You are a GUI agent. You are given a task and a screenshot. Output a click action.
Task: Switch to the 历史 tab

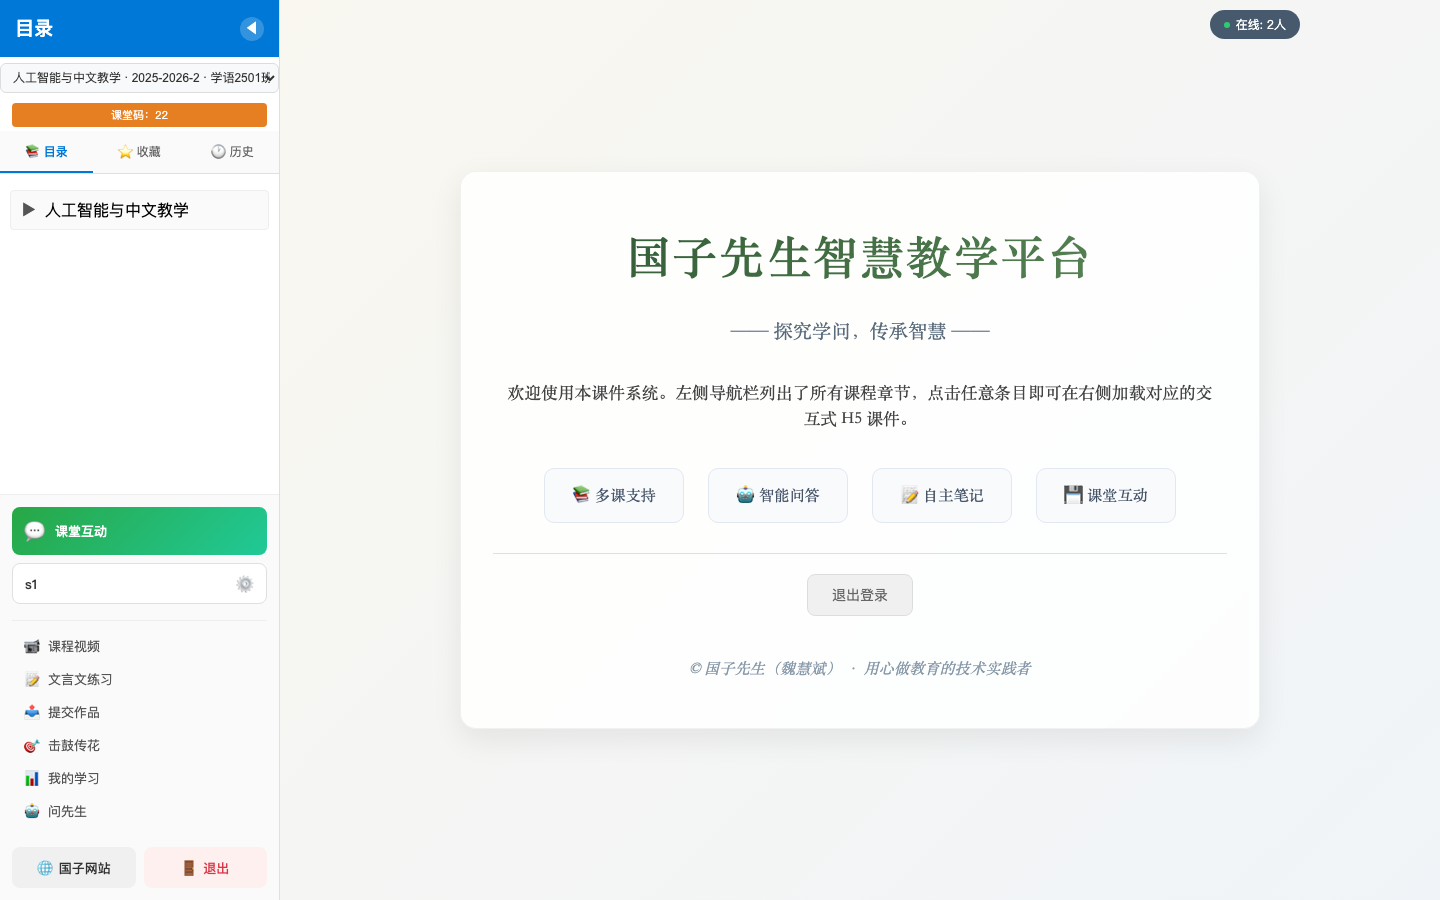(x=232, y=152)
